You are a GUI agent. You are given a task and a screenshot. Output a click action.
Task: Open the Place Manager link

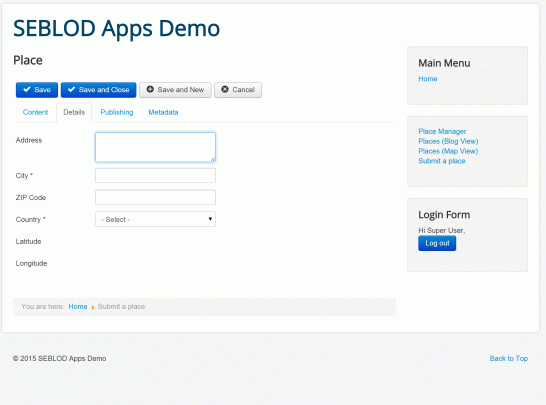click(442, 131)
